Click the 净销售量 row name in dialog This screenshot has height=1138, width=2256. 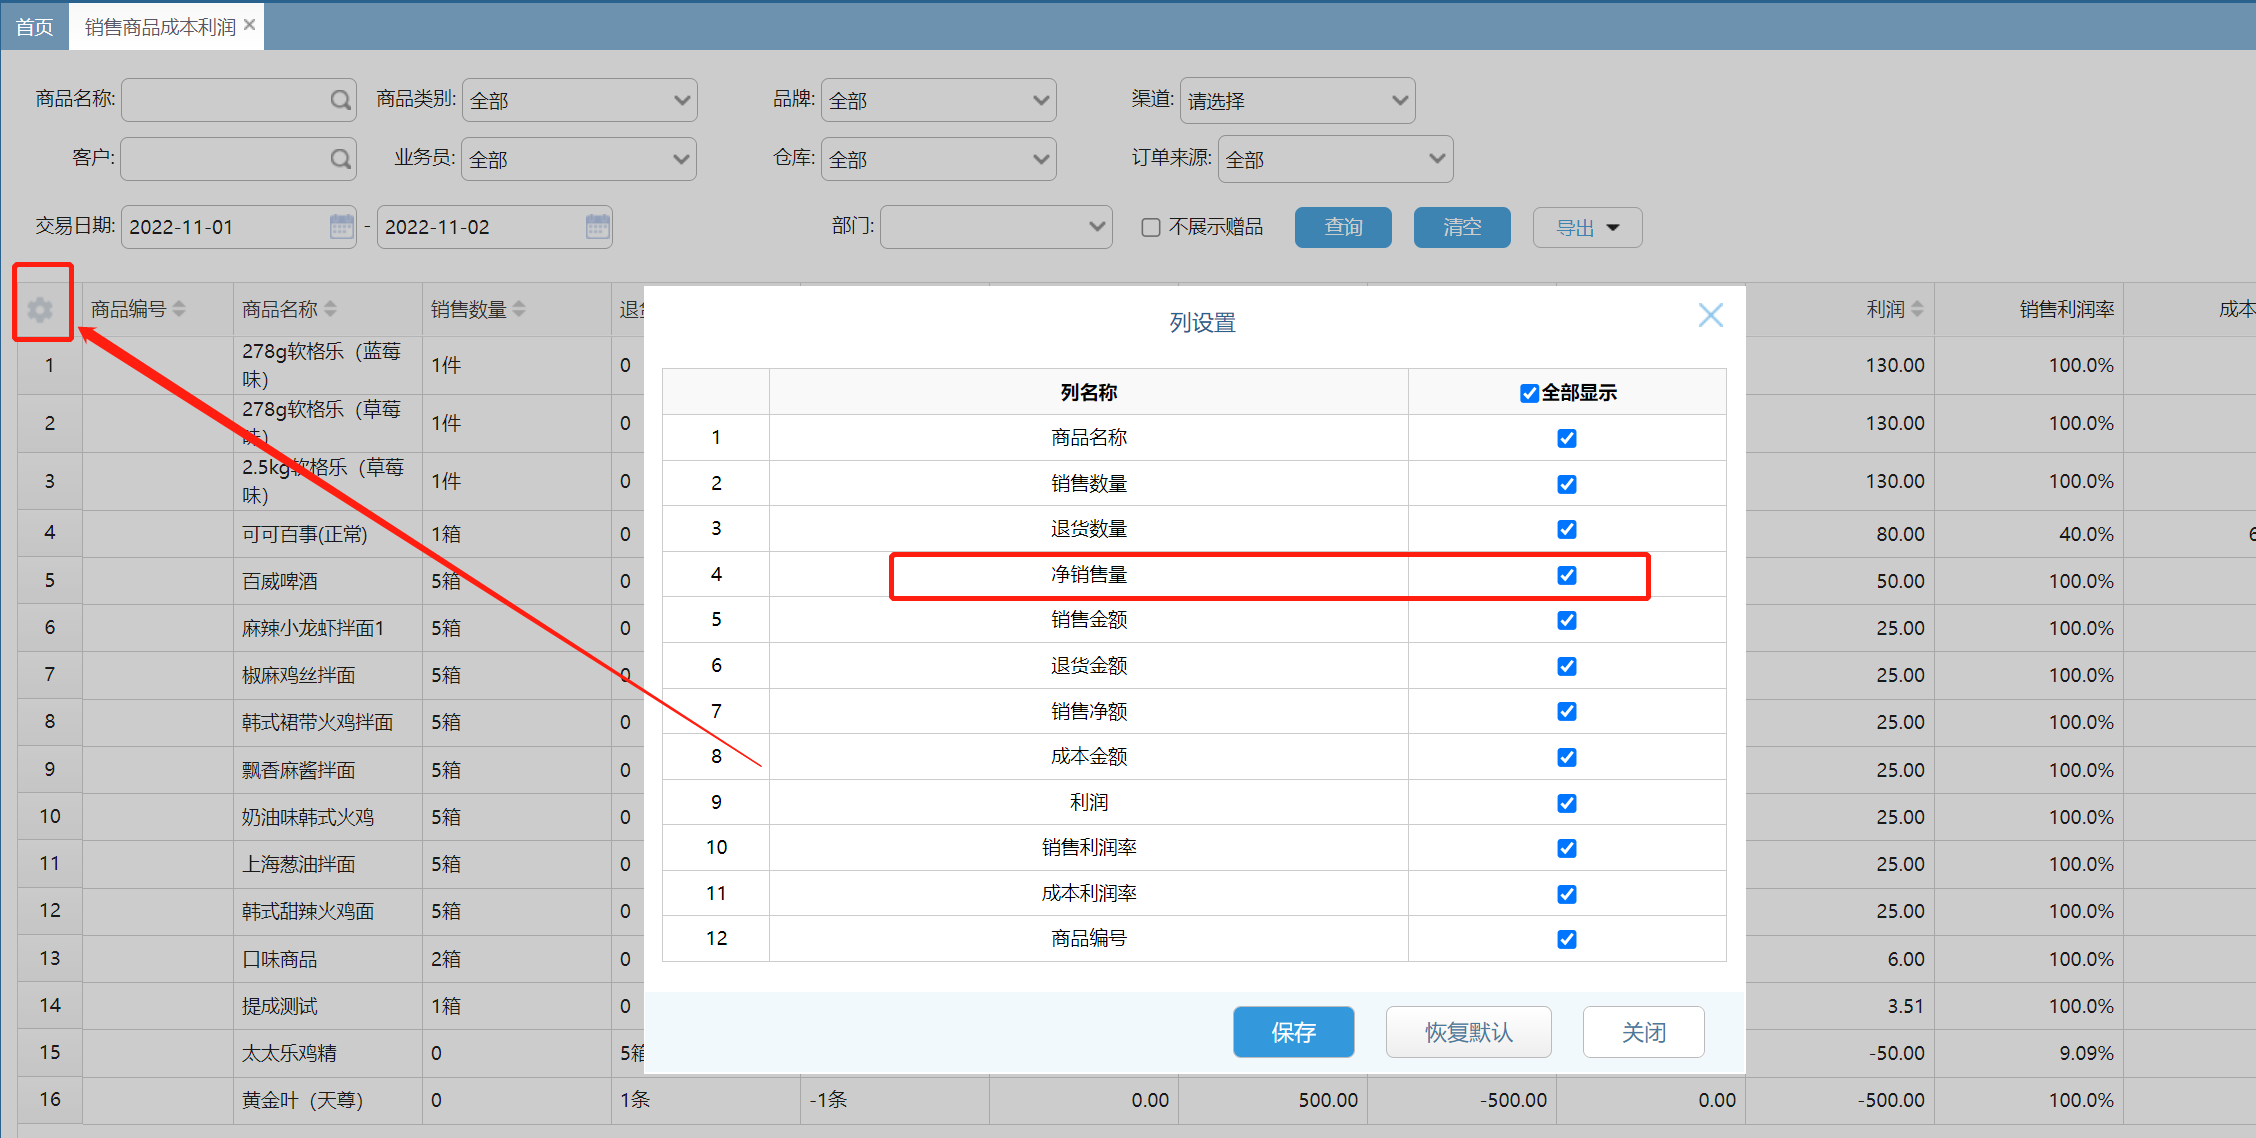[1088, 575]
